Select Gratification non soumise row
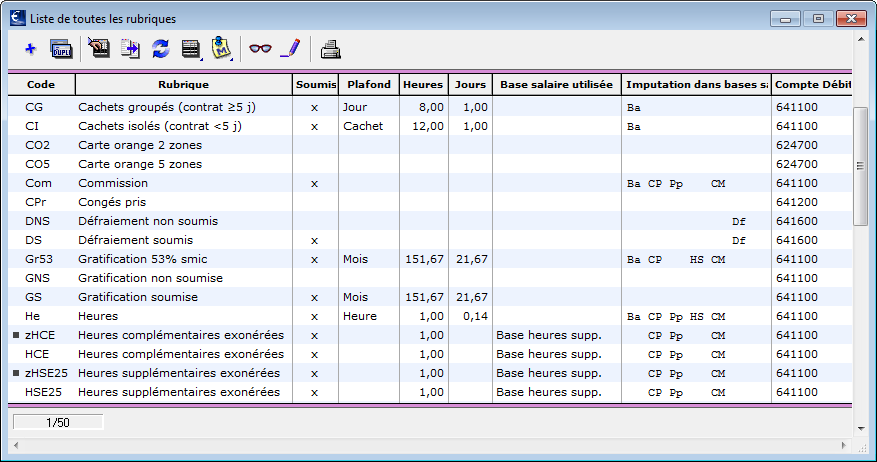 [430, 278]
